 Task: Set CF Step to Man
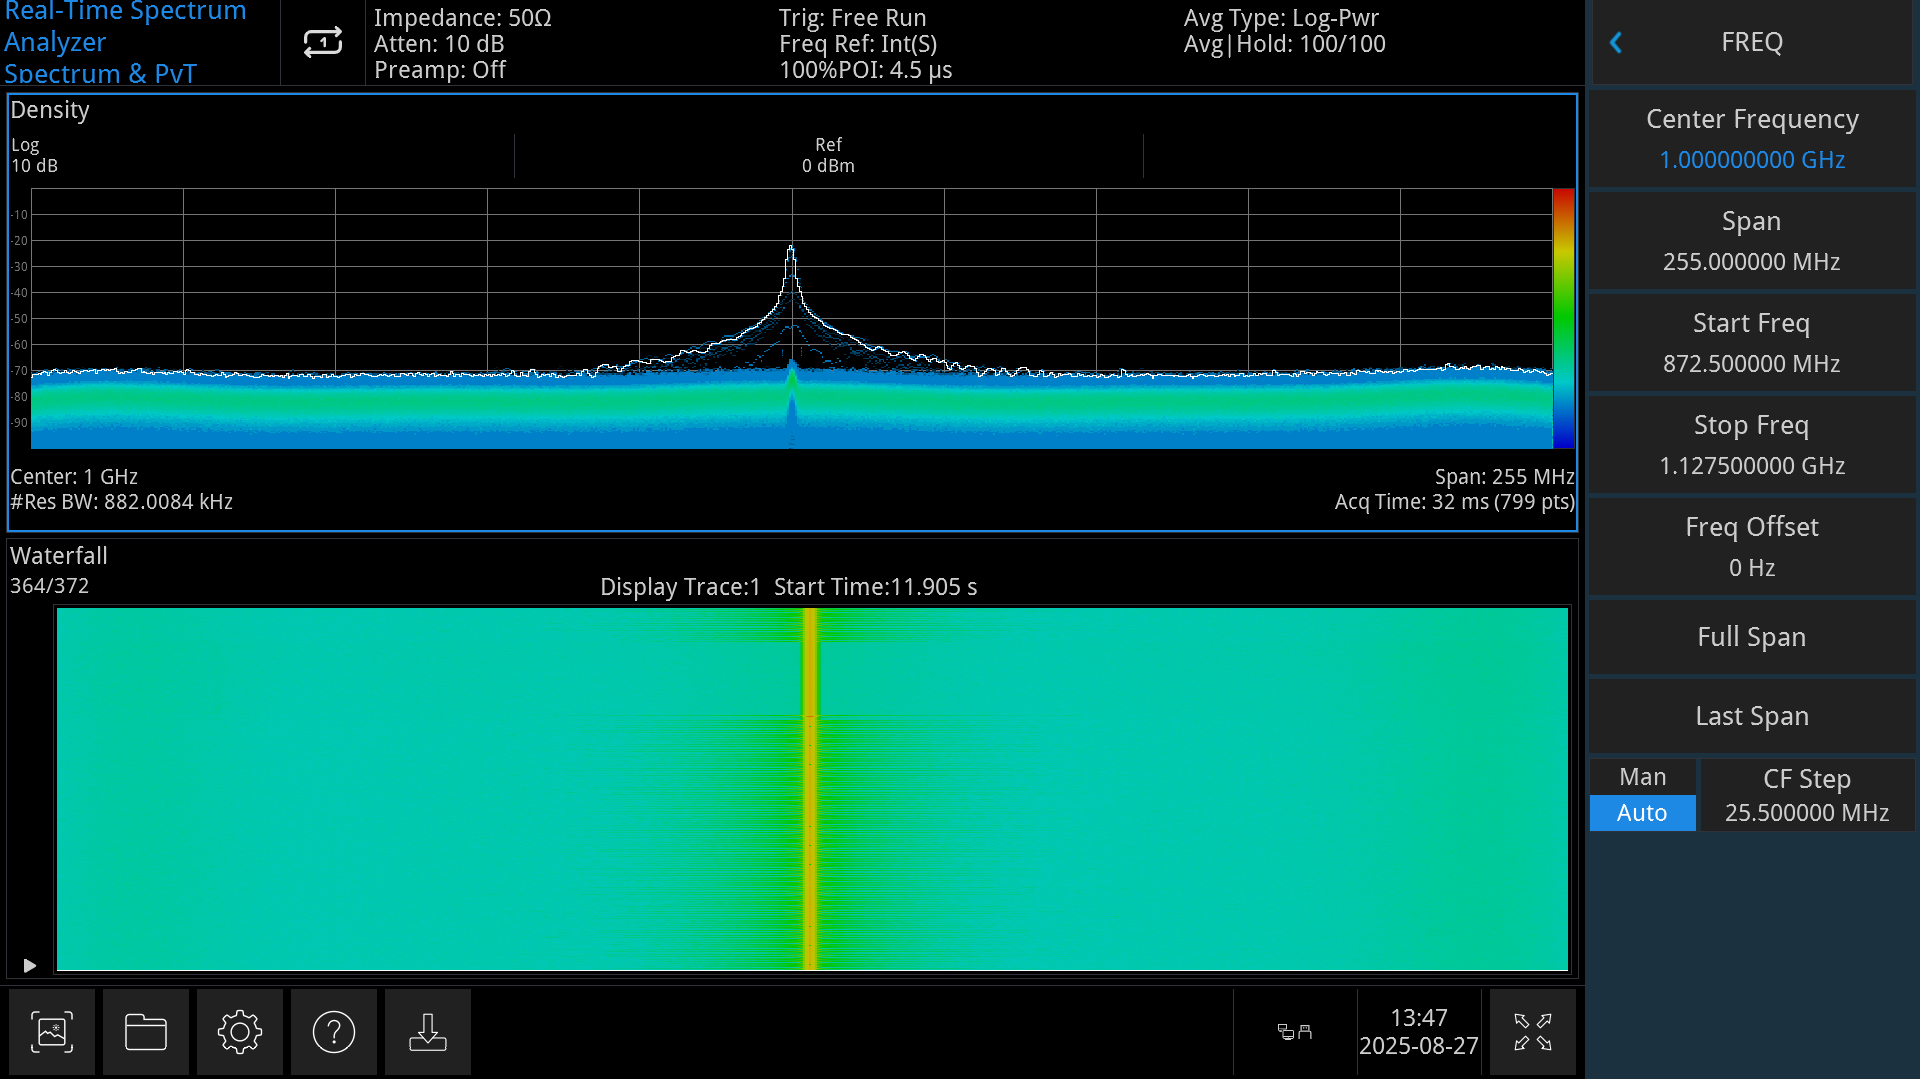click(x=1641, y=776)
